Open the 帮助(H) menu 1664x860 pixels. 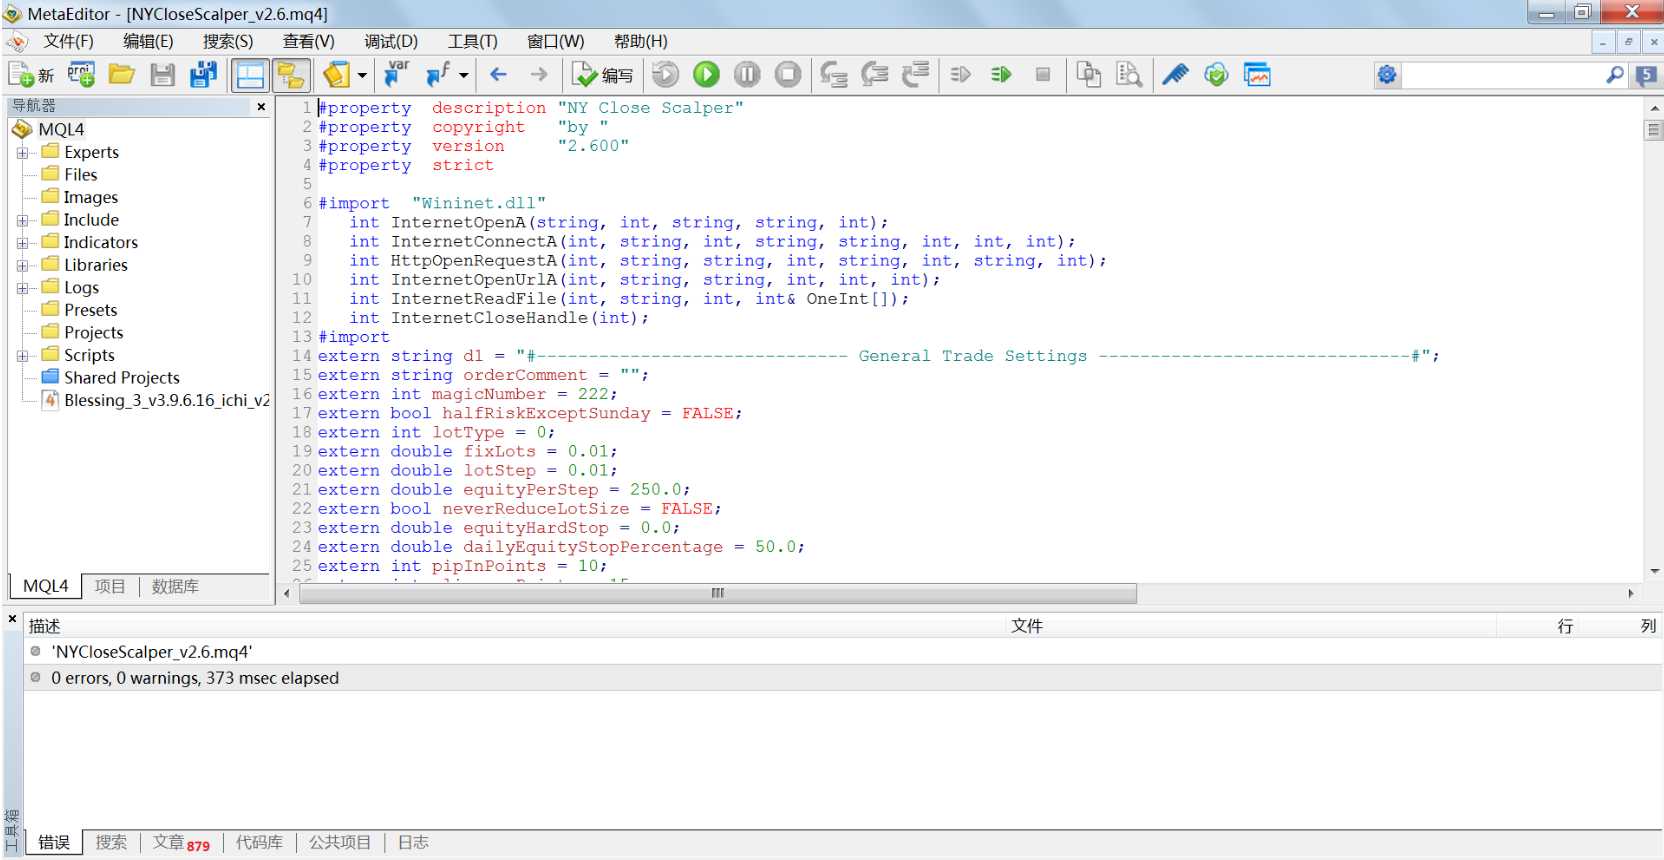point(640,41)
